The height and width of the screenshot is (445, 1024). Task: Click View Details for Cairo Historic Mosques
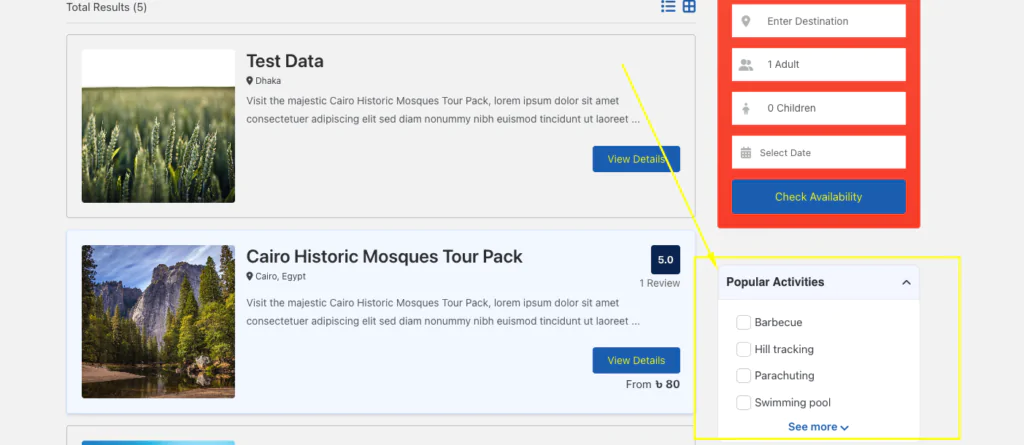[636, 361]
